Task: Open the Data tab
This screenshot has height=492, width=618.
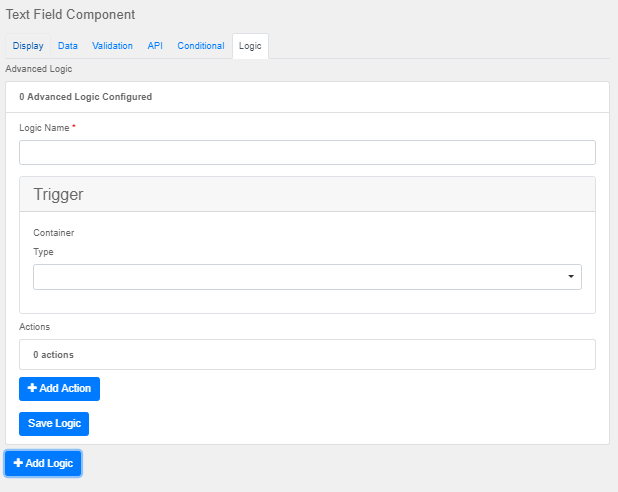Action: point(68,46)
